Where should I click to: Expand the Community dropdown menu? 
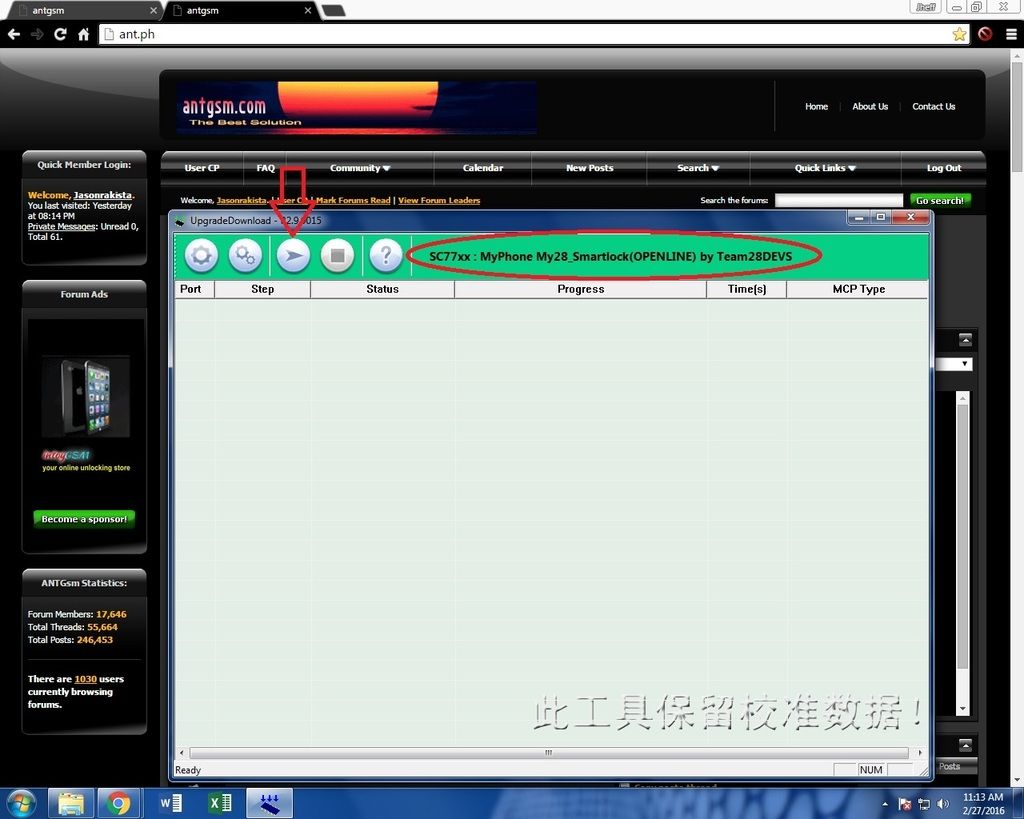coord(360,168)
